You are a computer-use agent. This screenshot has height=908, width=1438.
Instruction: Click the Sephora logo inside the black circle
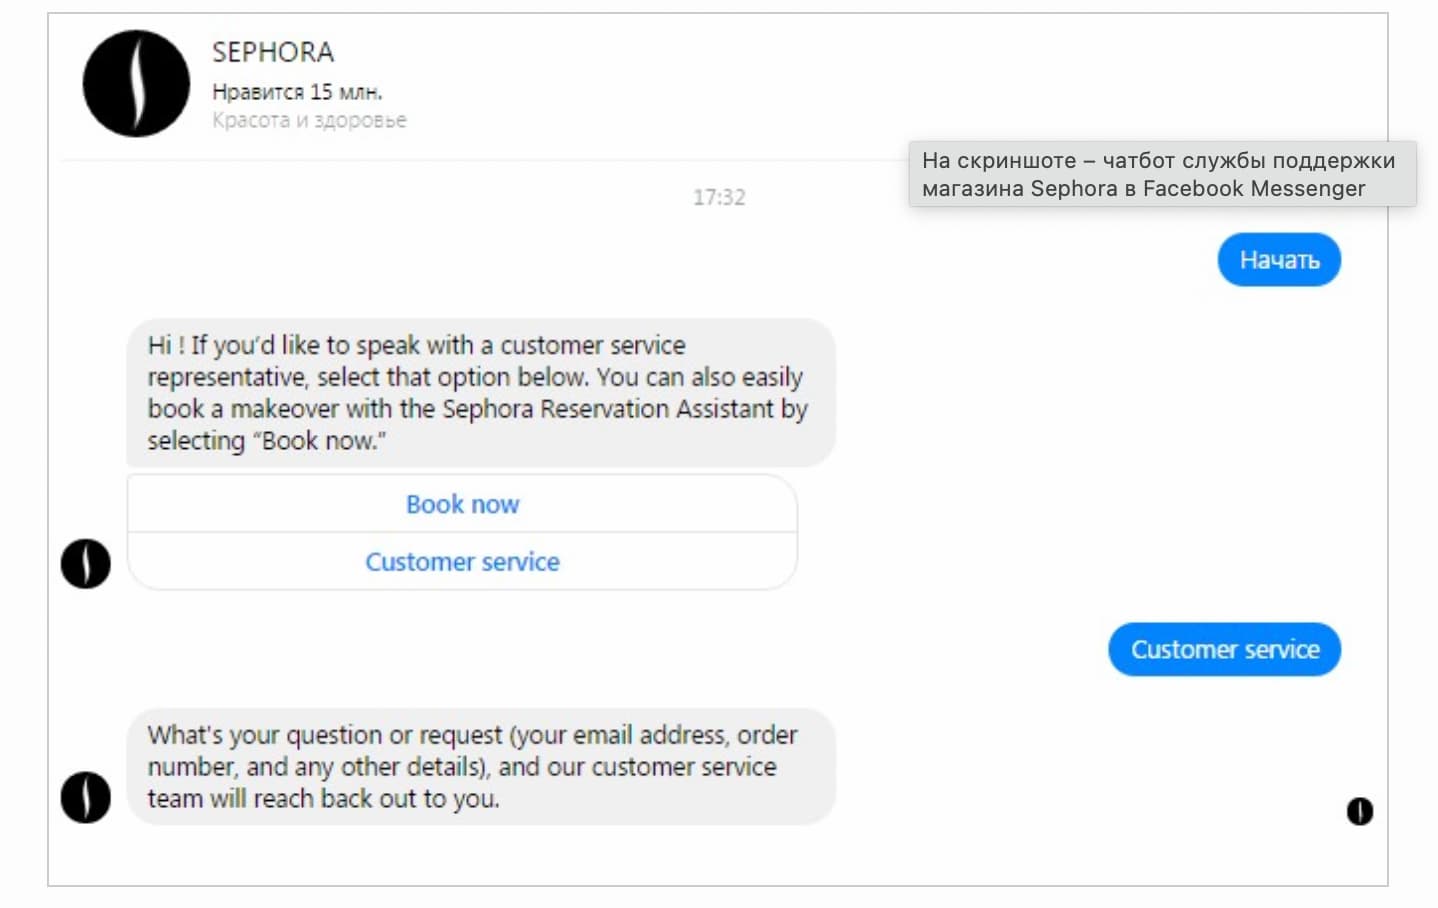point(135,85)
